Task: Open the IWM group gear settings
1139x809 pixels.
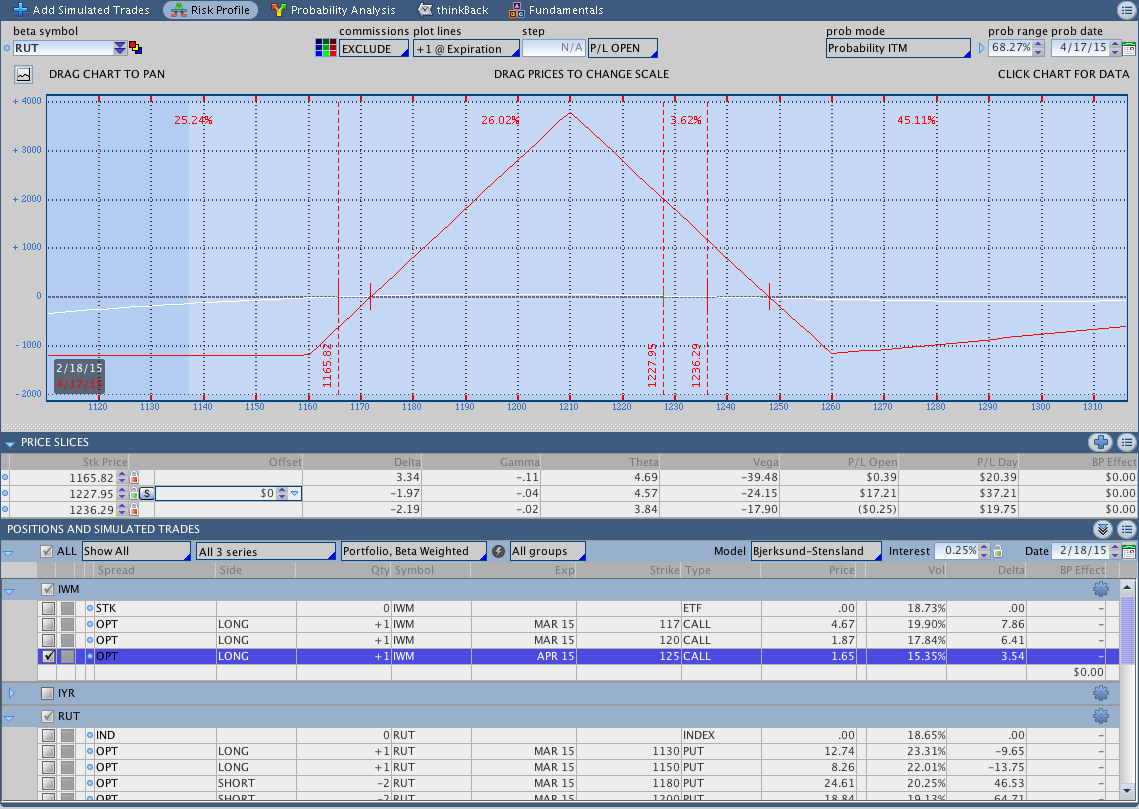Action: click(1101, 589)
